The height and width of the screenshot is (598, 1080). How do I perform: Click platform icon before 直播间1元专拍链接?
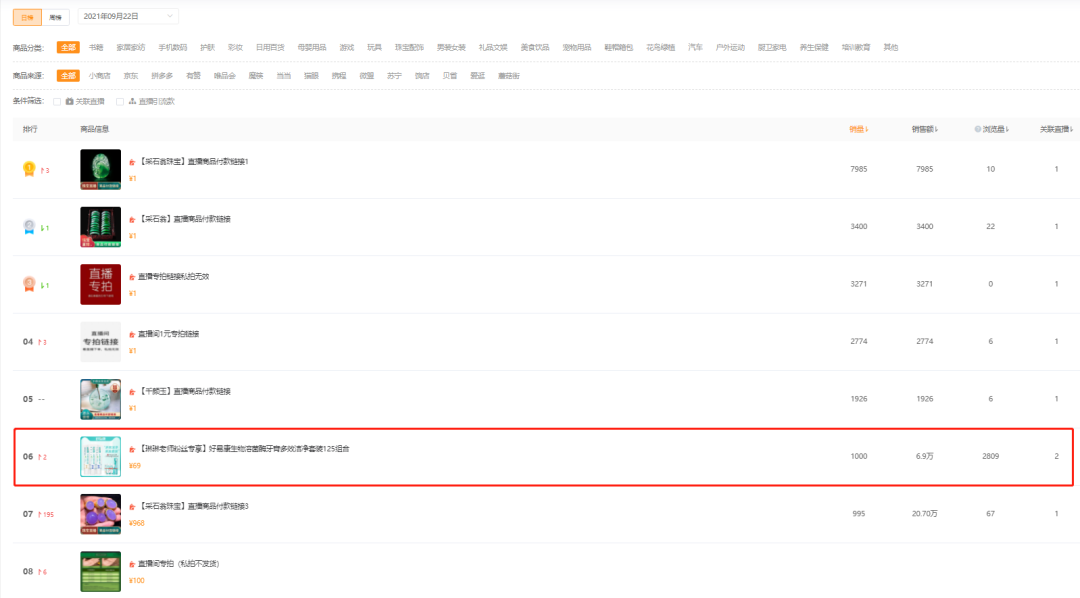[132, 334]
